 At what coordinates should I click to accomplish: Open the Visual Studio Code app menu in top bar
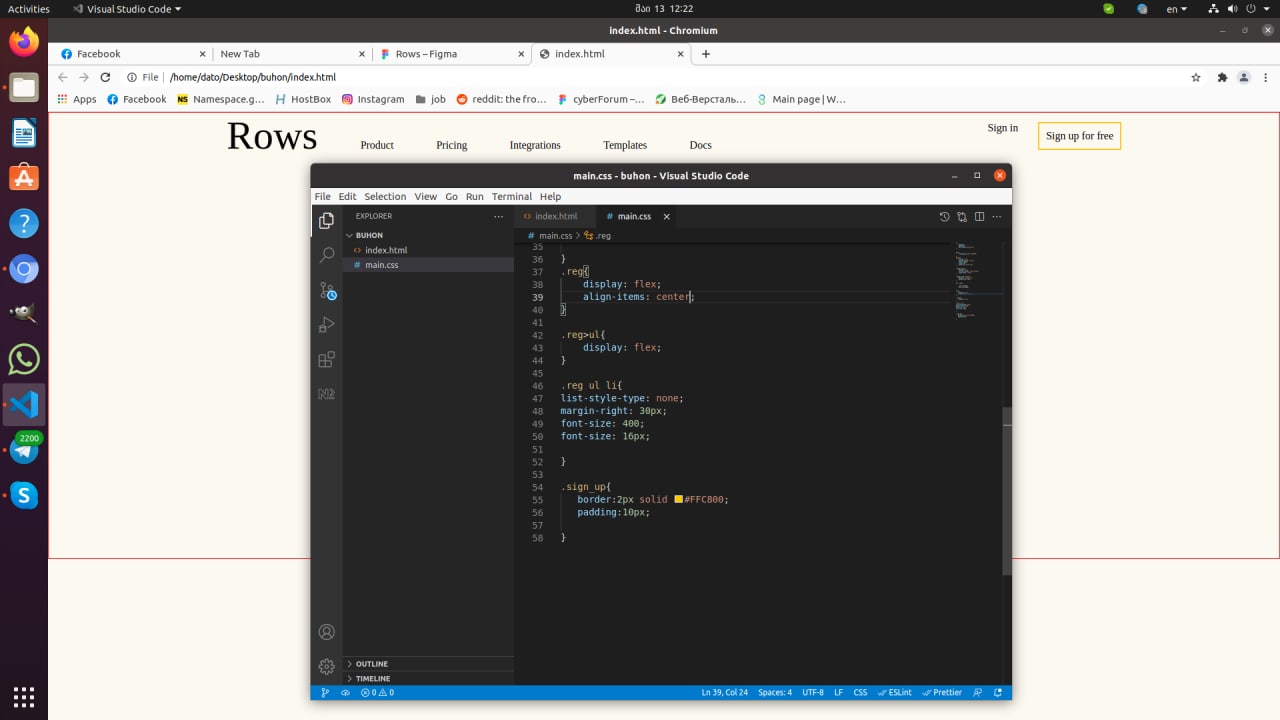127,9
